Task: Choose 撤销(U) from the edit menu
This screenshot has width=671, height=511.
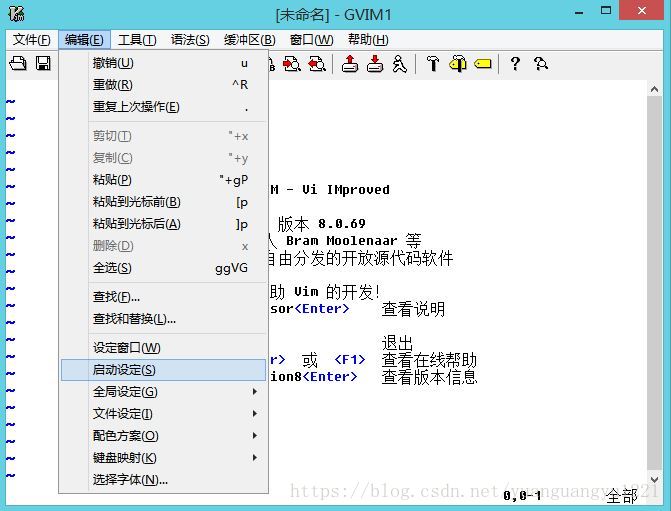Action: pyautogui.click(x=163, y=63)
